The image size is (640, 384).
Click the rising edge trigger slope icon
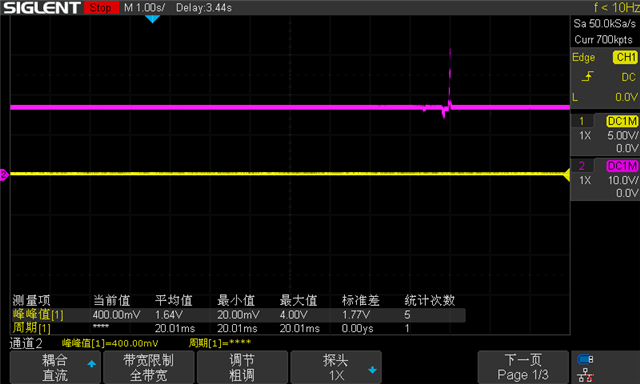[587, 76]
